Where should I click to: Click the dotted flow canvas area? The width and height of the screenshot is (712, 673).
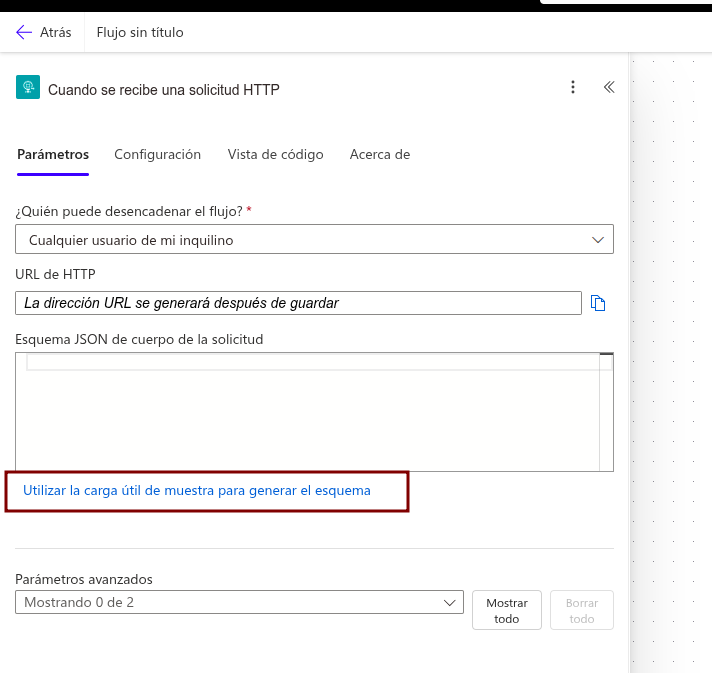pyautogui.click(x=672, y=350)
